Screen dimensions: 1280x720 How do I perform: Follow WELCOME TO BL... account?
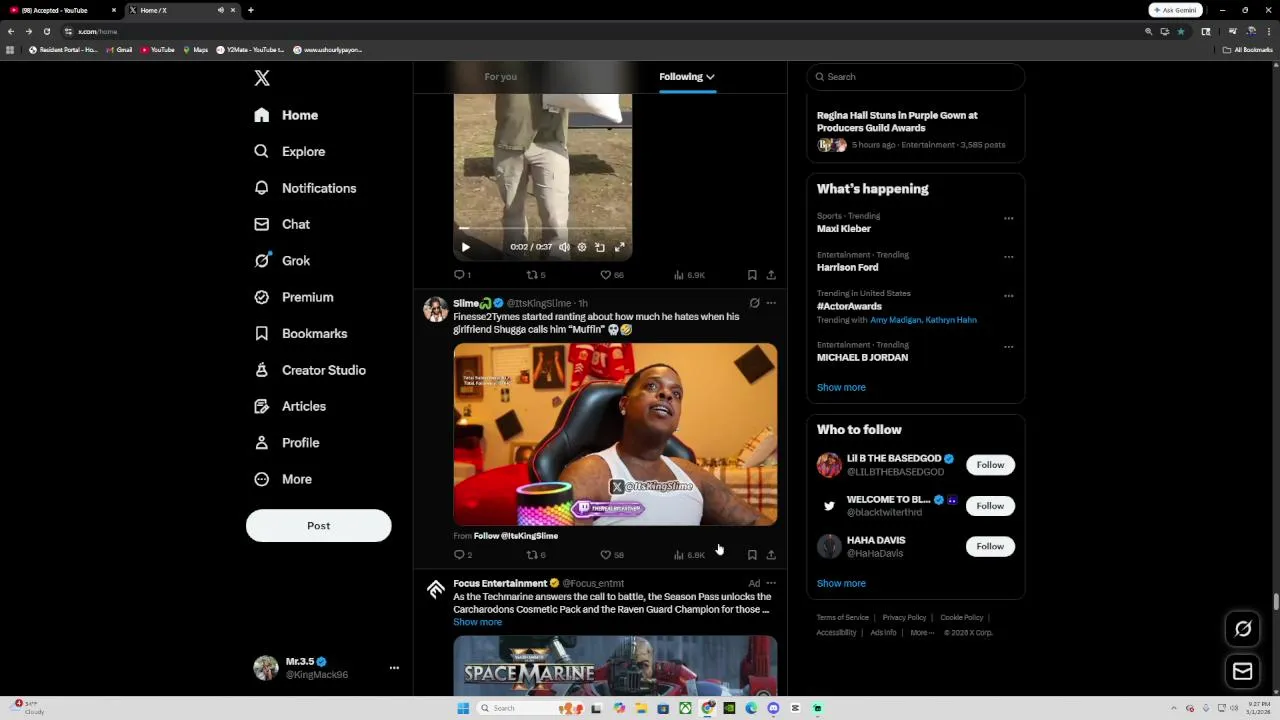click(990, 506)
